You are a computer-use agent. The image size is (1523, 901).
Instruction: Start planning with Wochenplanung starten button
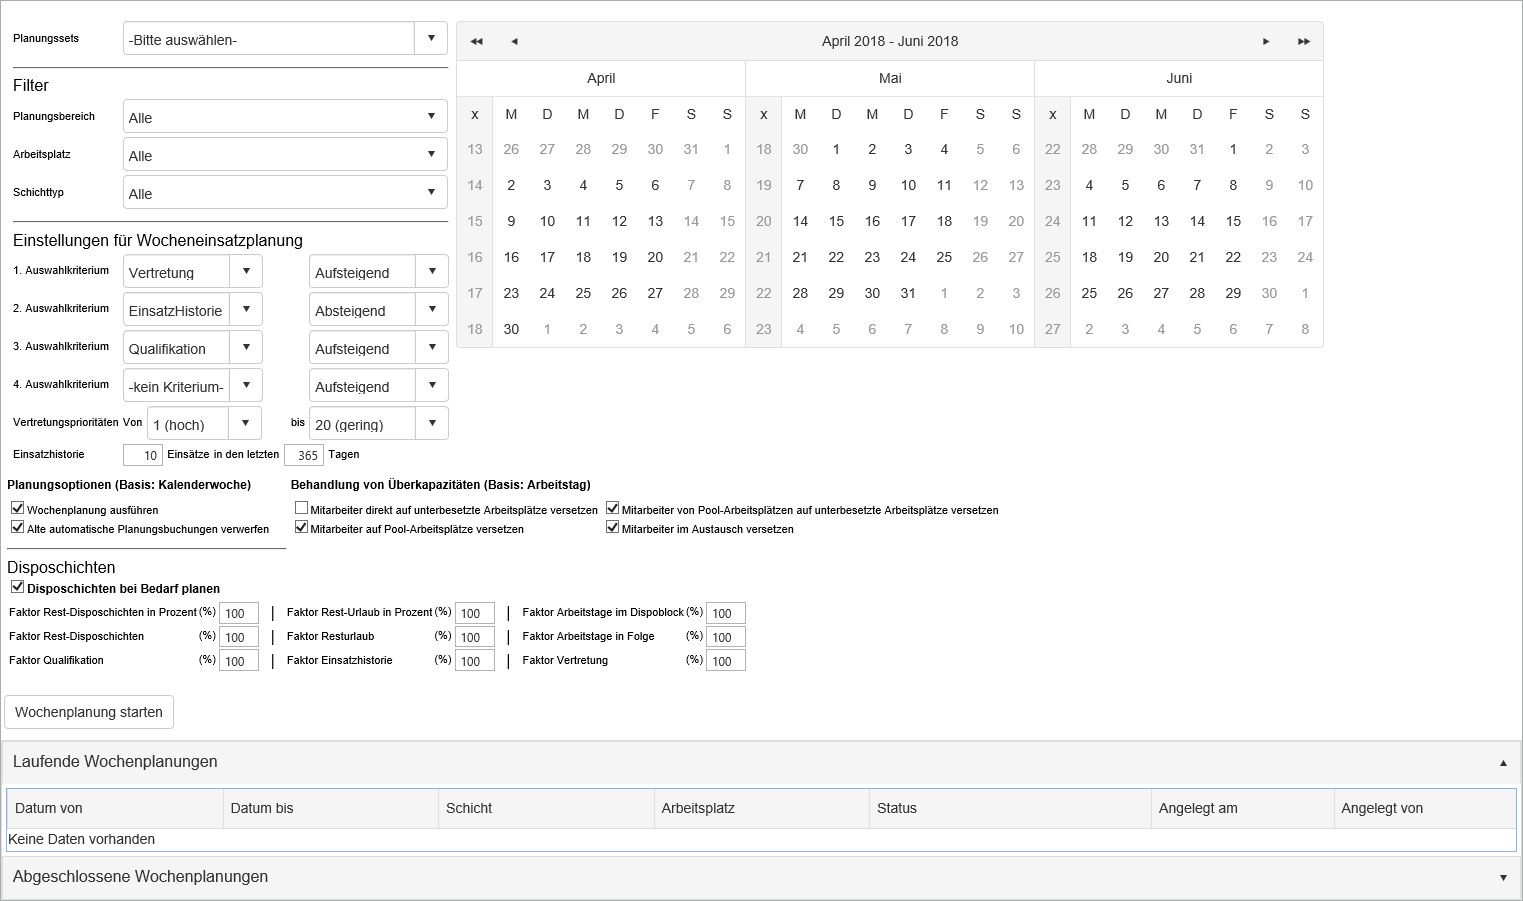[89, 712]
